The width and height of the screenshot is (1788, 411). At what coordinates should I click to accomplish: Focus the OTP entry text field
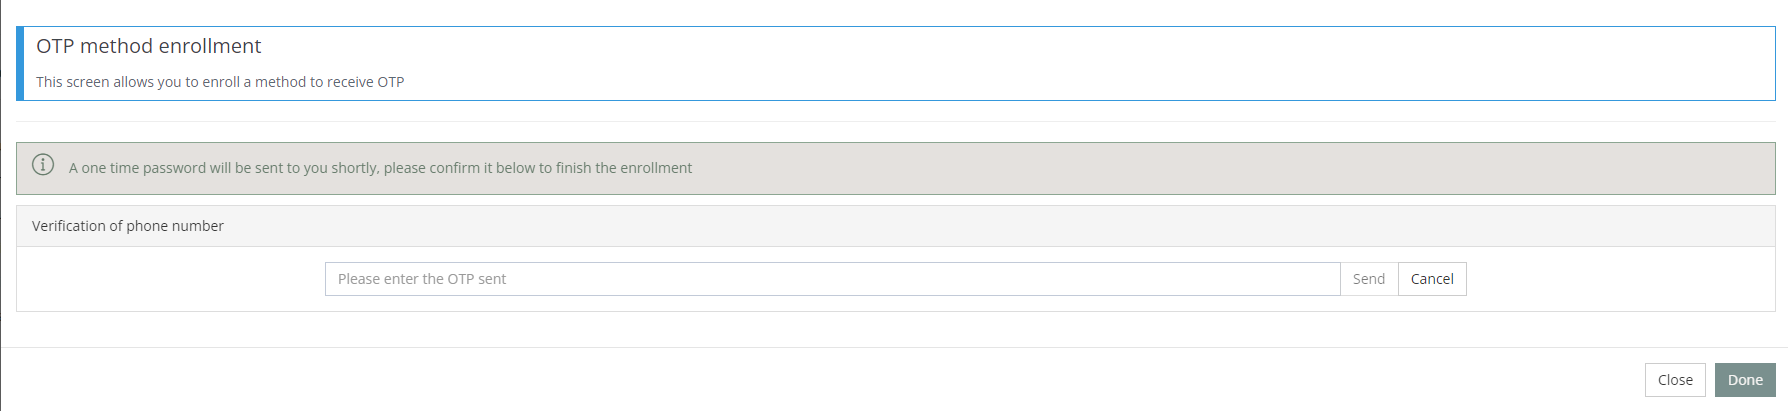(x=832, y=279)
